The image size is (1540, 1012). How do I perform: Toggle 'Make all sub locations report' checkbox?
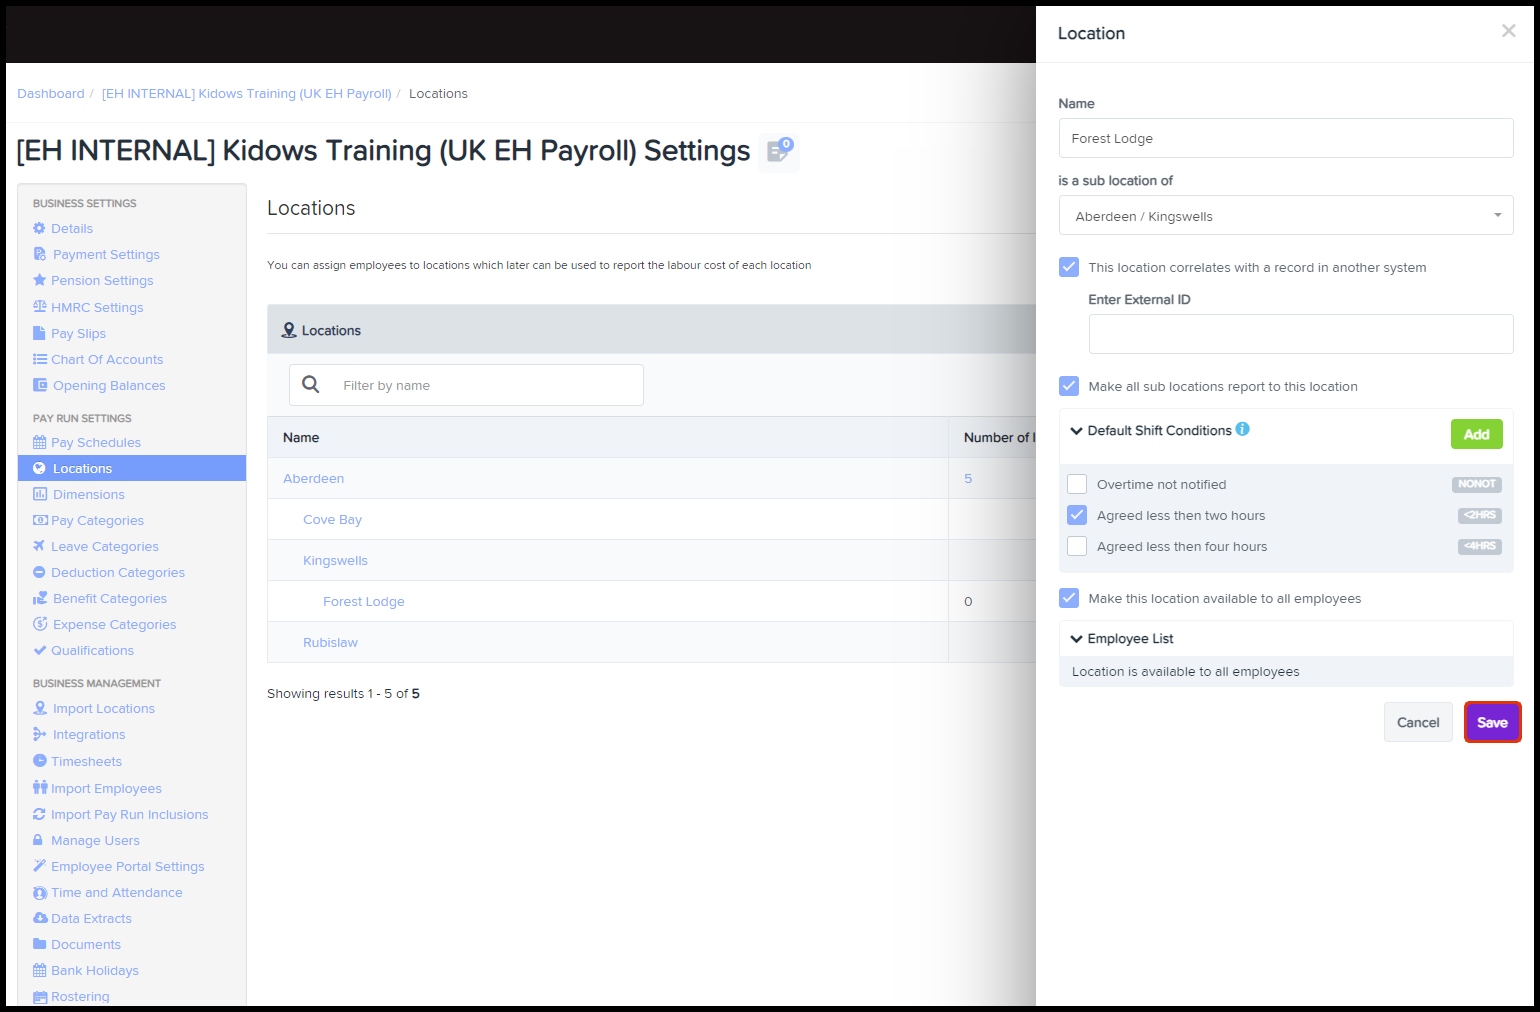[1069, 386]
